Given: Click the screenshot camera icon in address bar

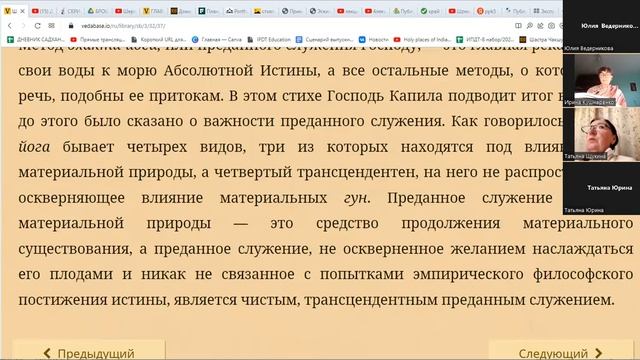Looking at the screenshot, I should 551,26.
